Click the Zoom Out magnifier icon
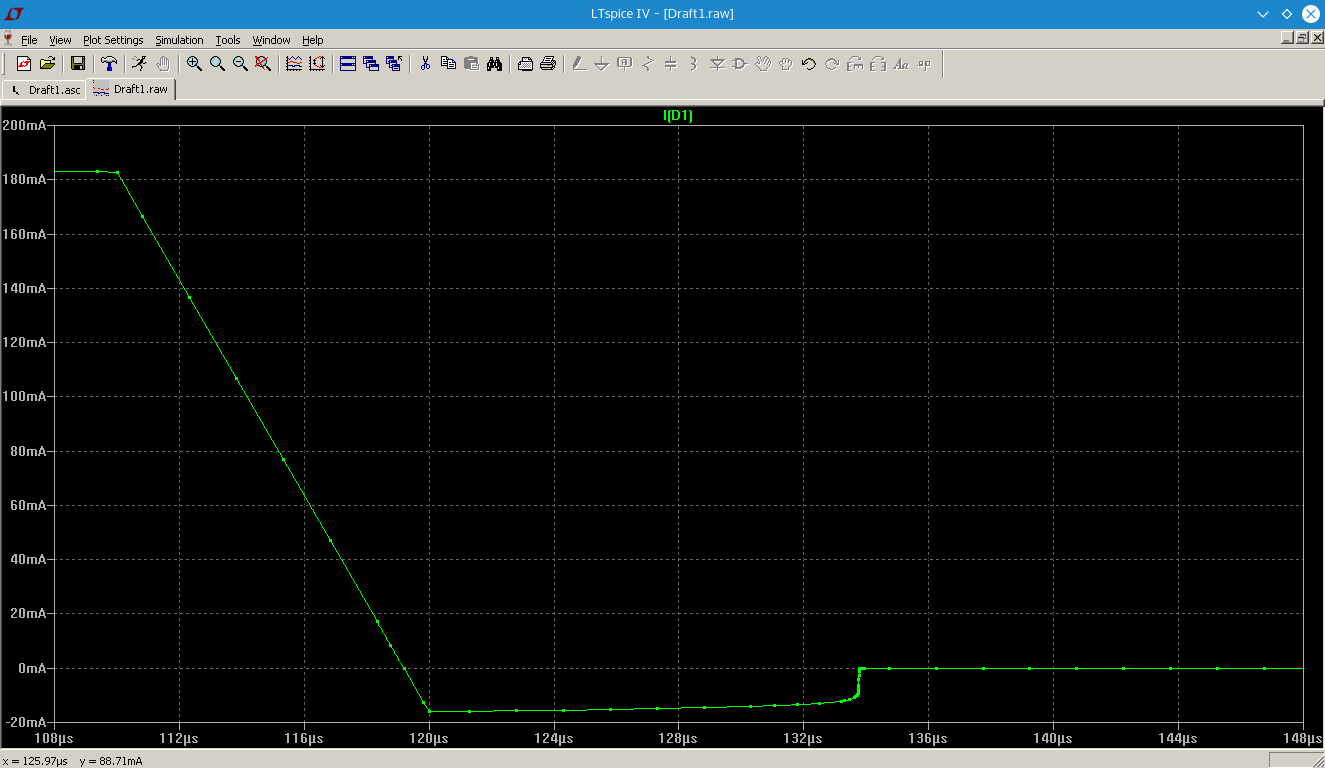Viewport: 1325px width, 768px height. point(240,64)
